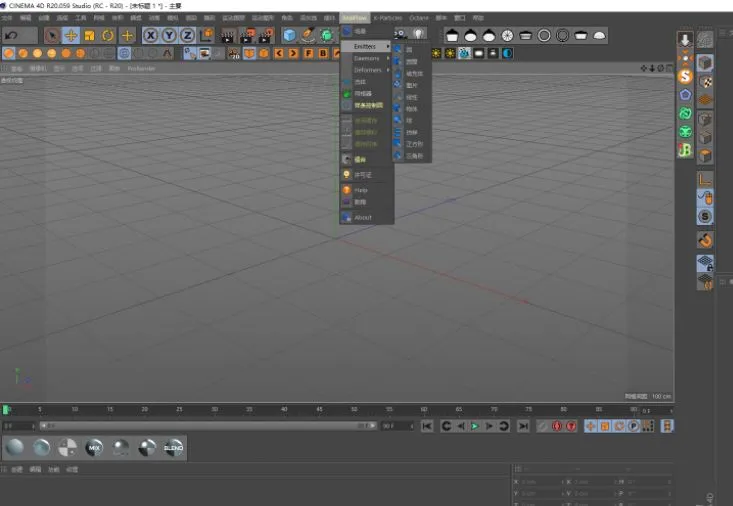Image resolution: width=733 pixels, height=506 pixels.
Task: Click the orange F front view icon
Action: (308, 53)
